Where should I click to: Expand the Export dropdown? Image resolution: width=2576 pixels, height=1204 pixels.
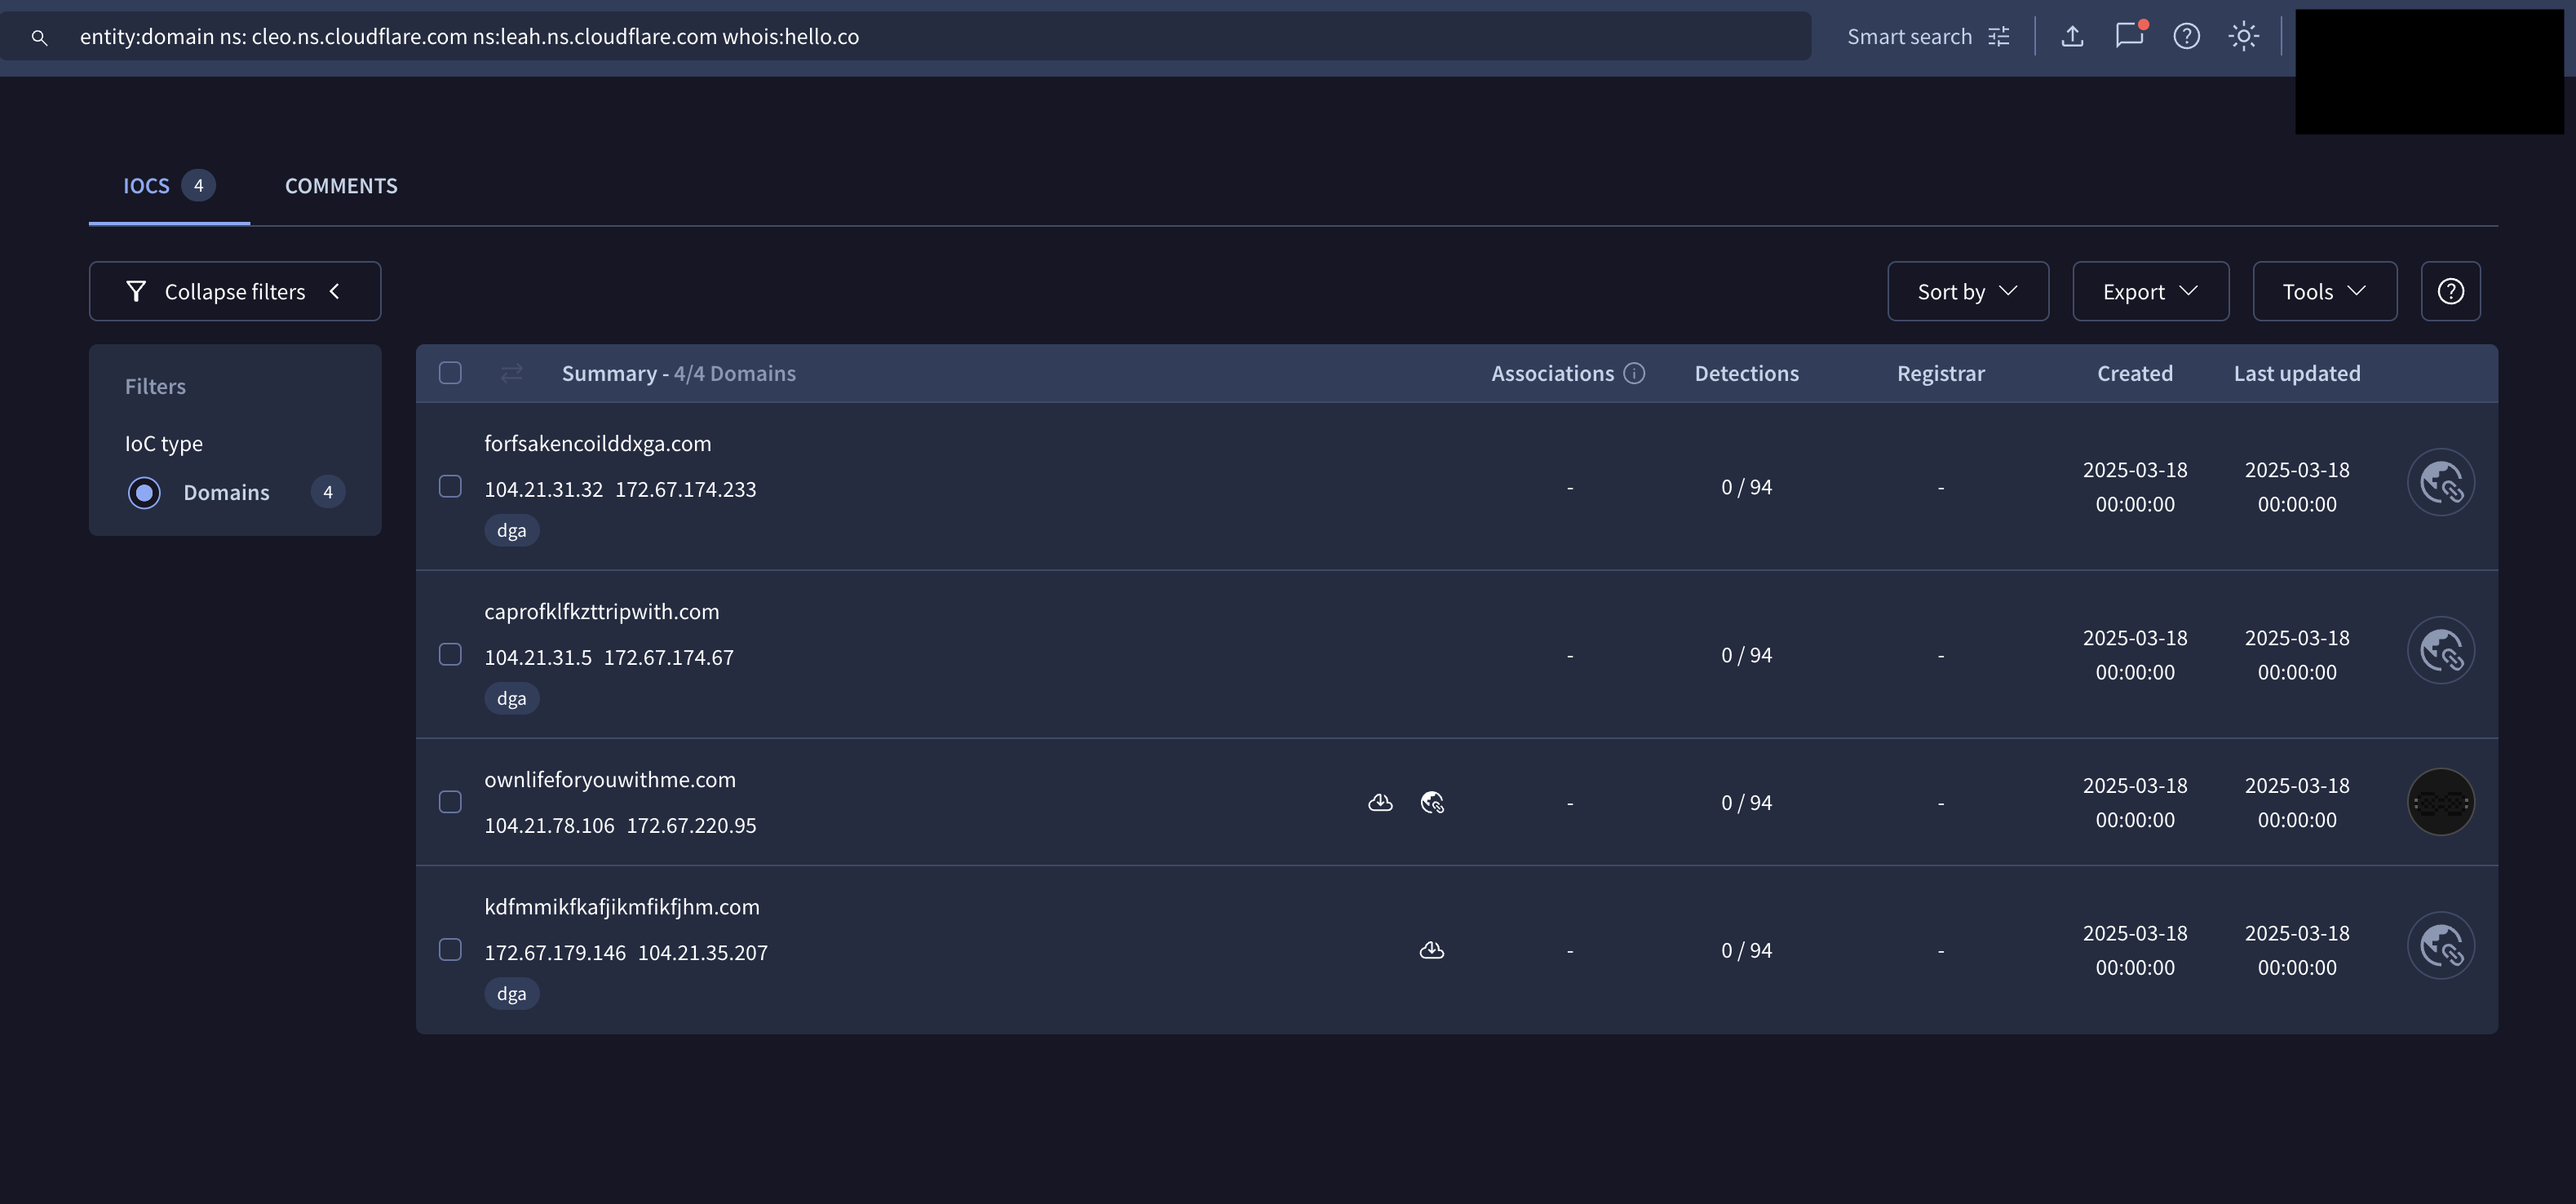2150,292
